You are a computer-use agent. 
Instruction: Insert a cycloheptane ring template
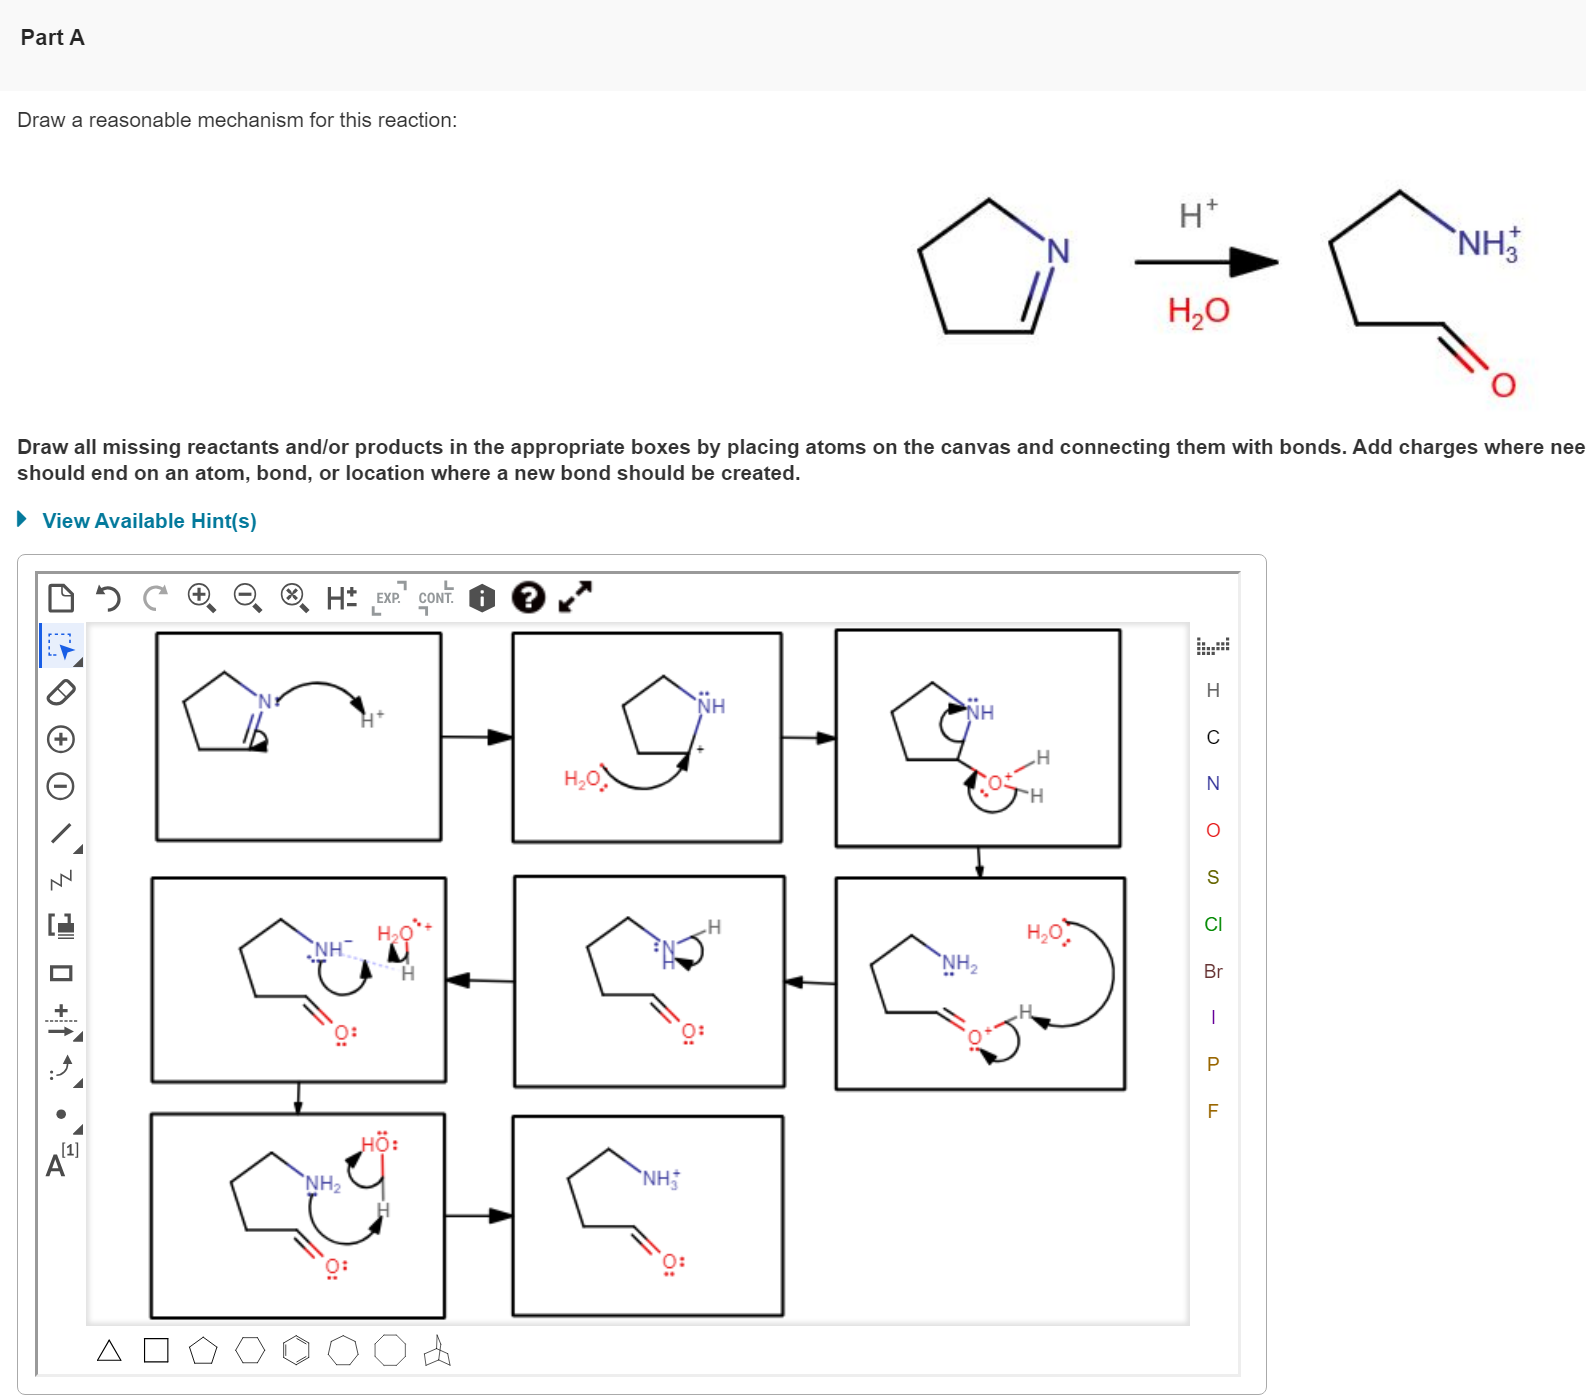pyautogui.click(x=343, y=1351)
